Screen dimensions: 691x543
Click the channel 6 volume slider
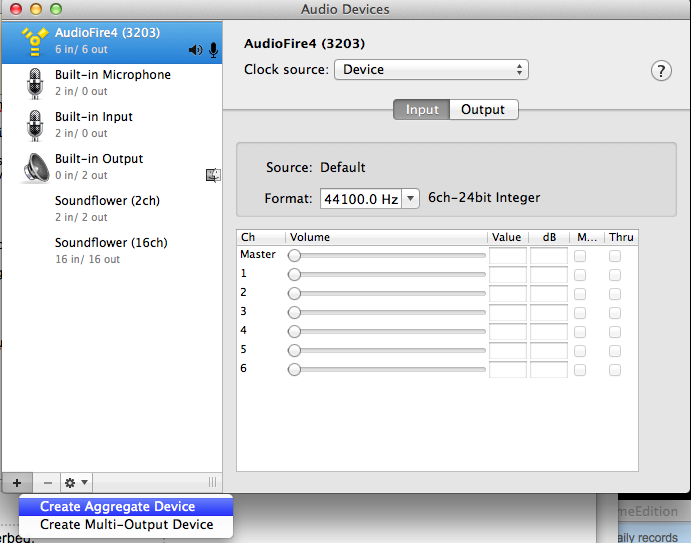(386, 369)
